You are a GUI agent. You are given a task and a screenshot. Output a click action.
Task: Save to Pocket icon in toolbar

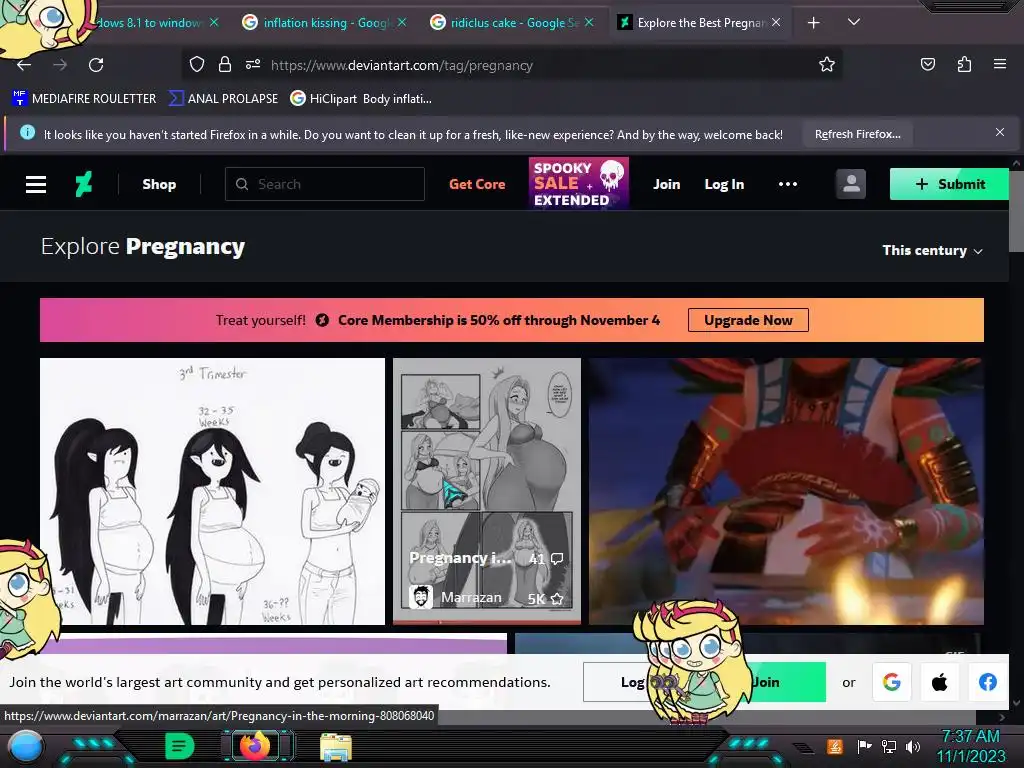pos(927,65)
